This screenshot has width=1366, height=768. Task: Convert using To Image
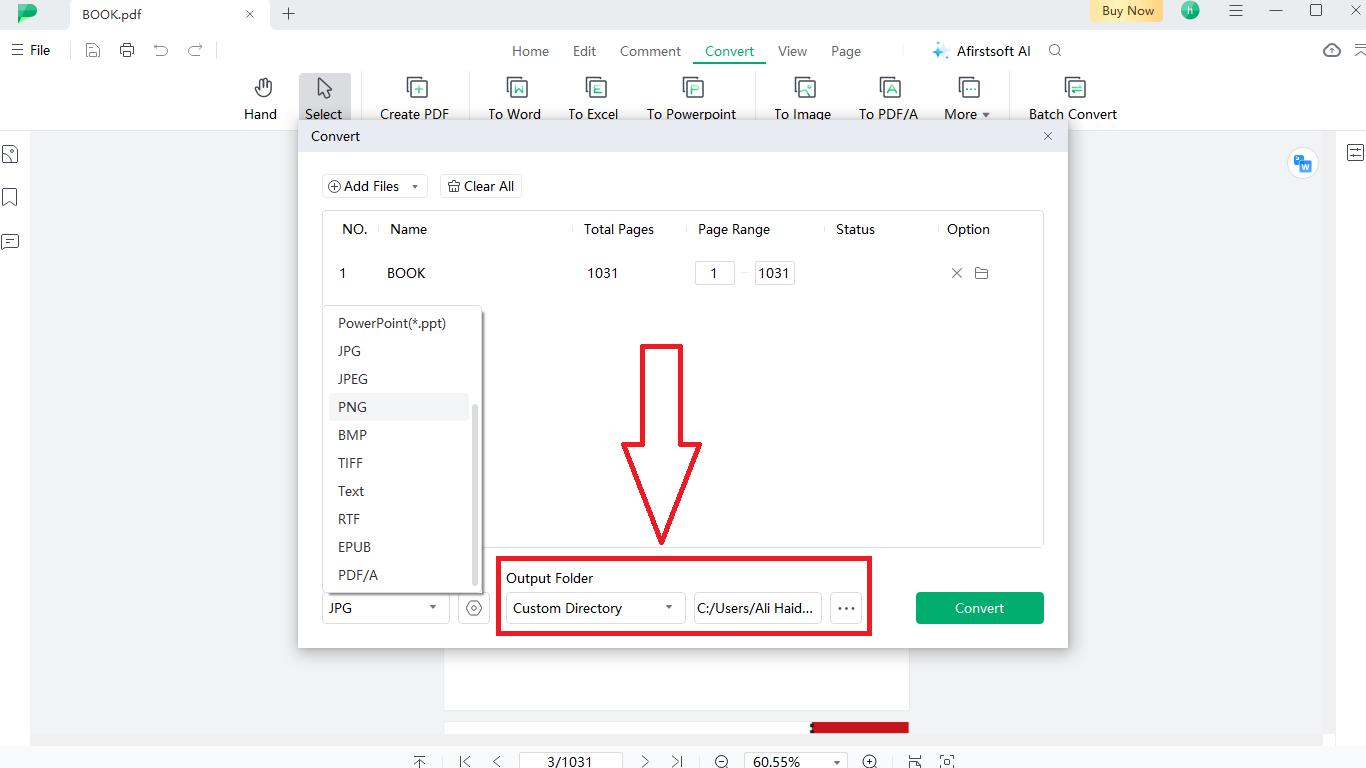tap(803, 99)
